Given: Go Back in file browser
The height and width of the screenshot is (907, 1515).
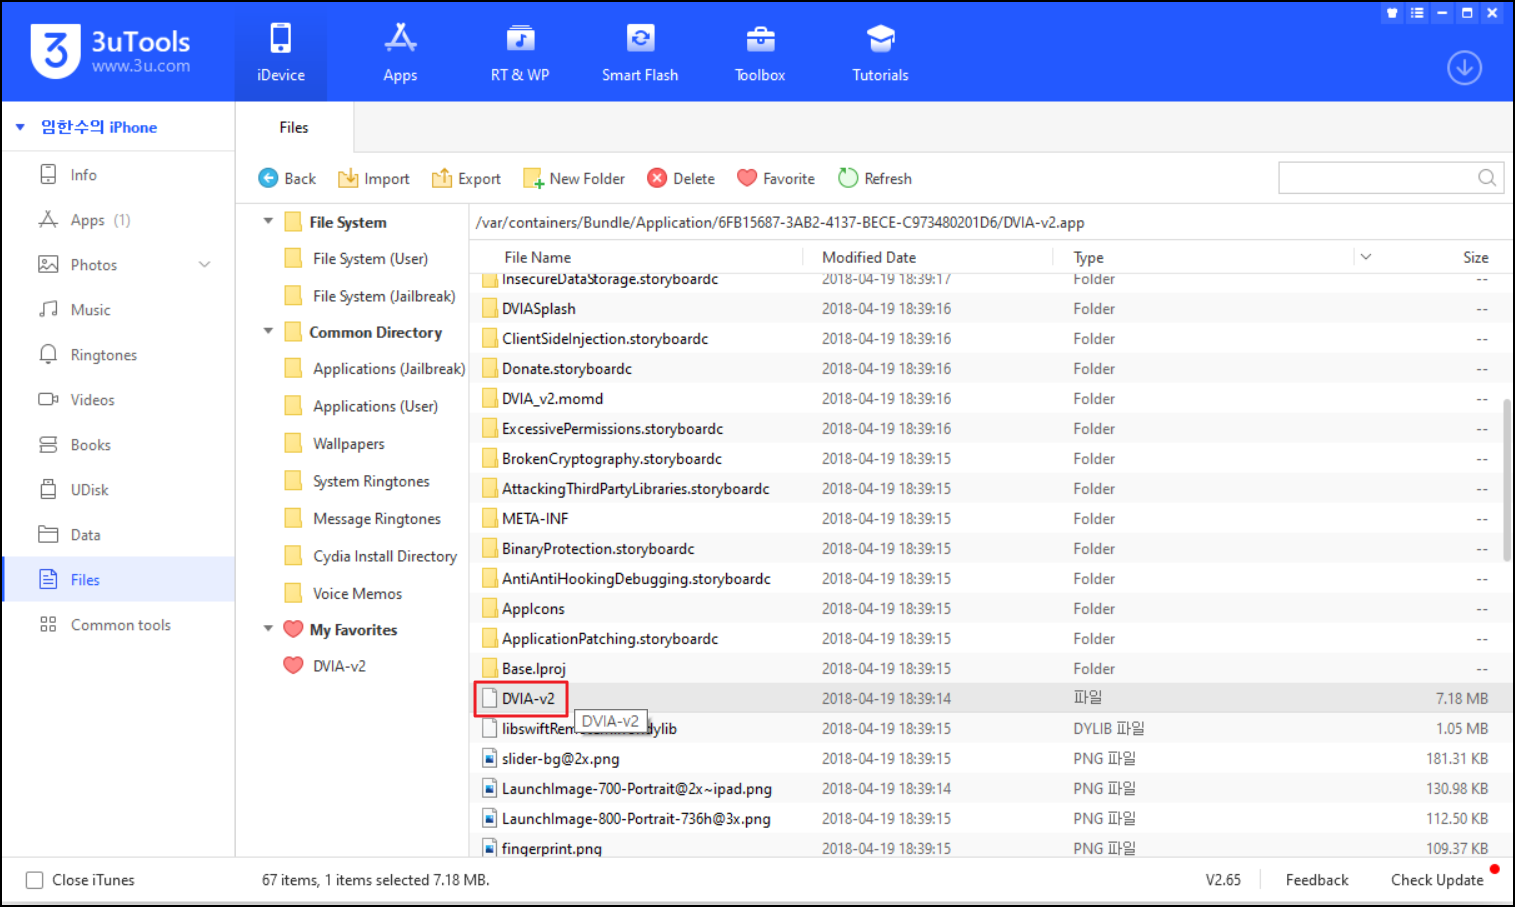Looking at the screenshot, I should pos(287,178).
